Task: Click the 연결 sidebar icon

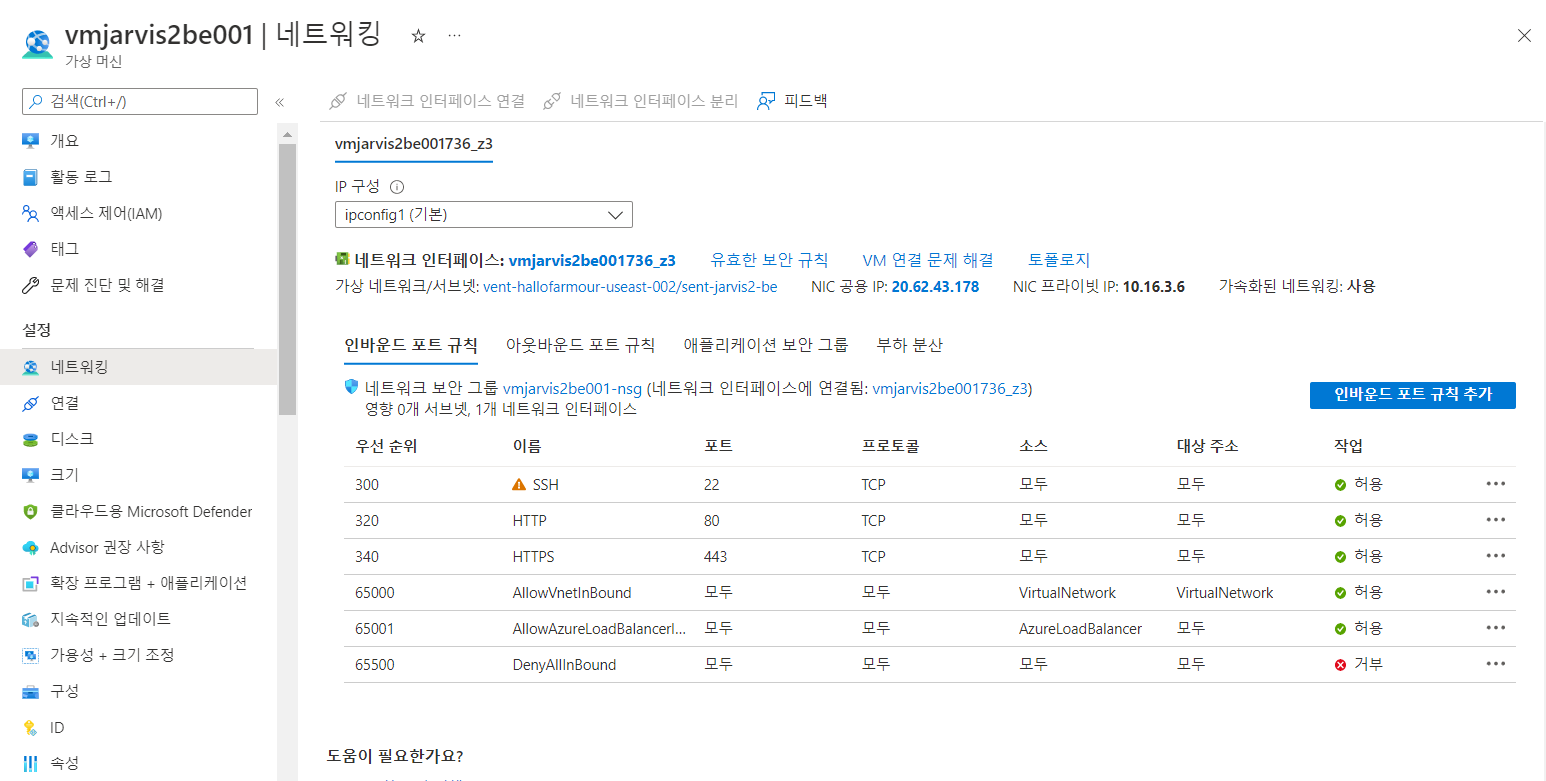Action: pyautogui.click(x=31, y=403)
